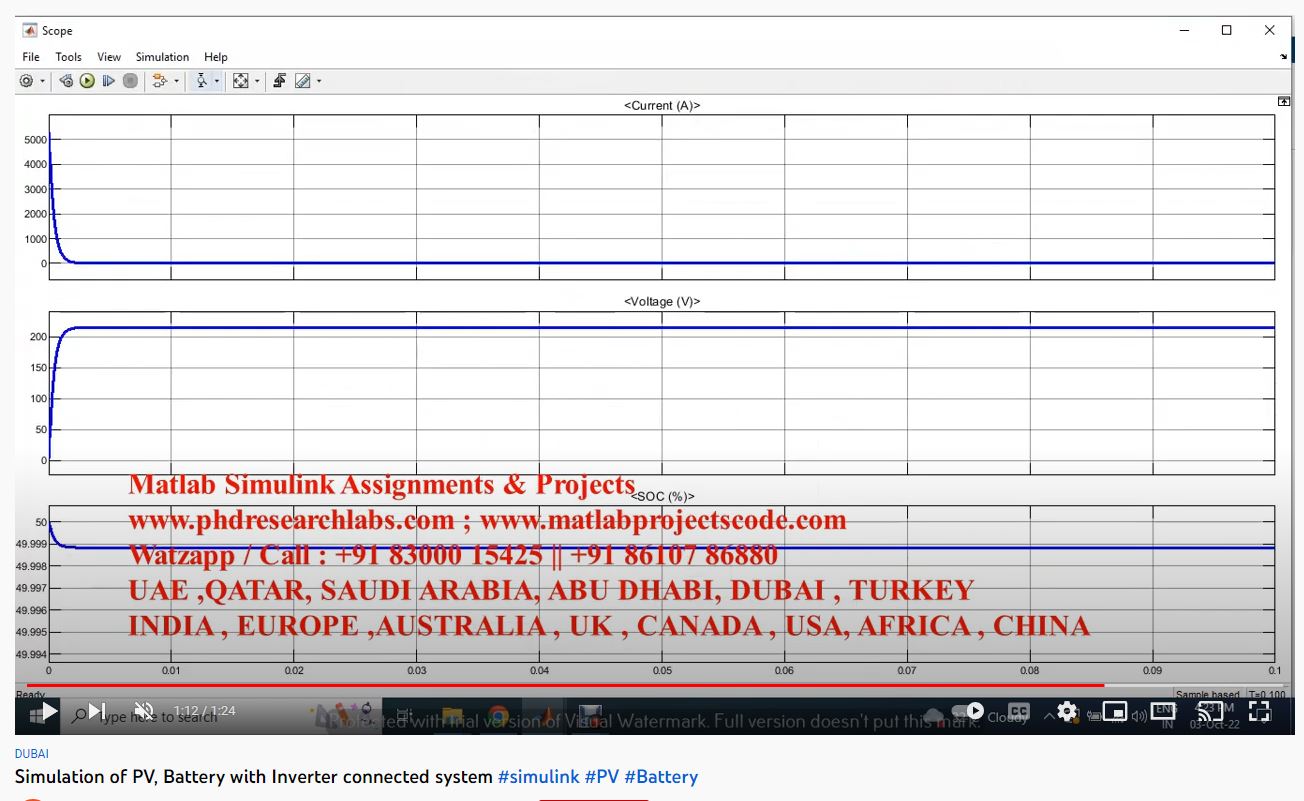Play the YouTube video
The image size is (1304, 801).
[48, 712]
